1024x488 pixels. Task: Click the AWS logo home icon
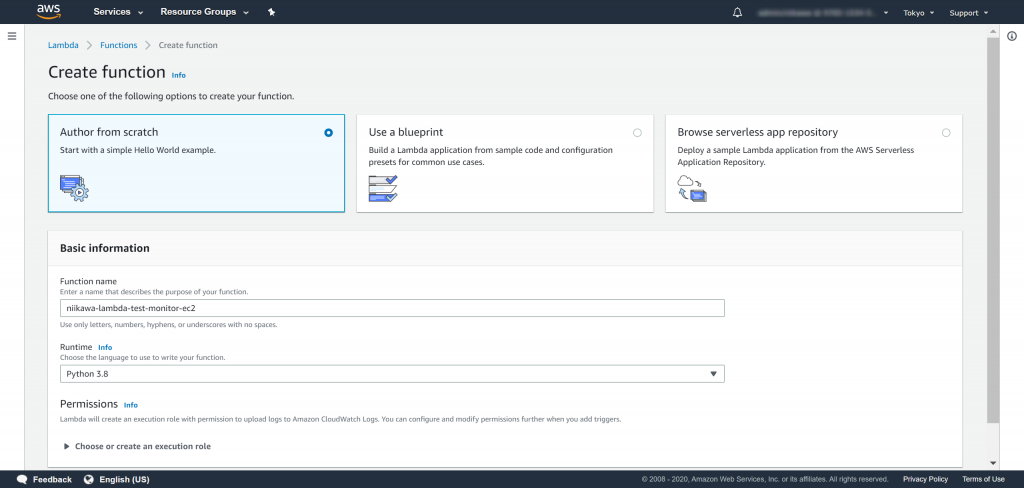[49, 11]
